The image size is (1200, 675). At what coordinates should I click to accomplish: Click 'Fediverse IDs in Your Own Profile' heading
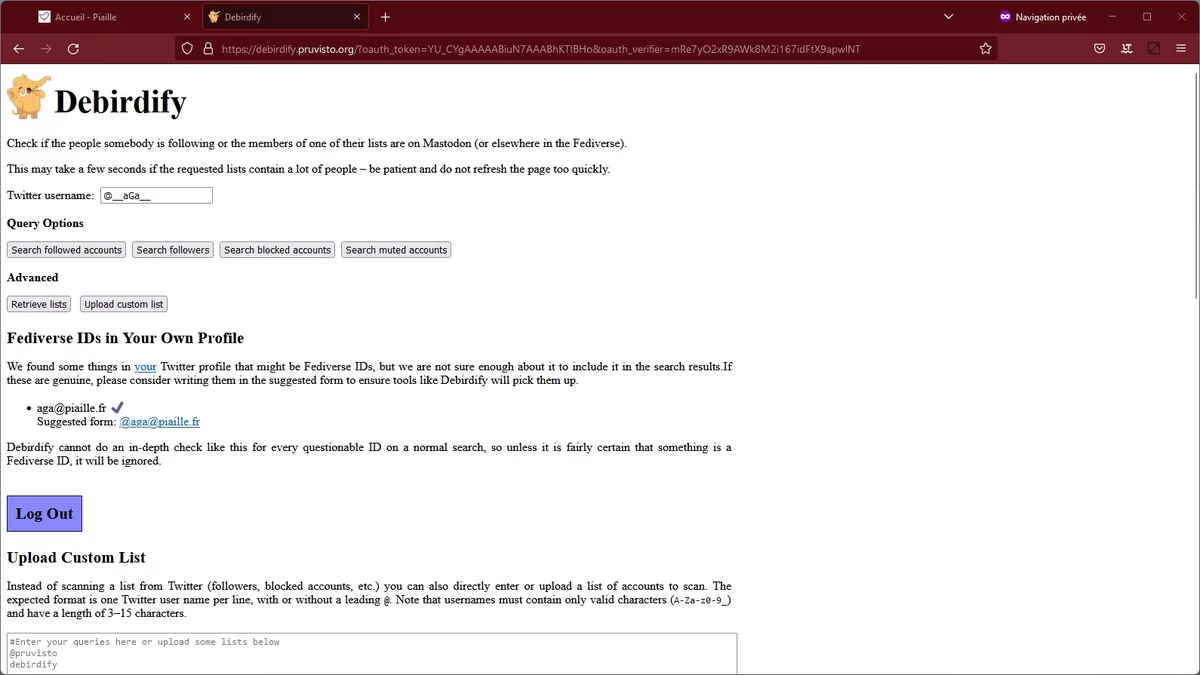point(125,338)
